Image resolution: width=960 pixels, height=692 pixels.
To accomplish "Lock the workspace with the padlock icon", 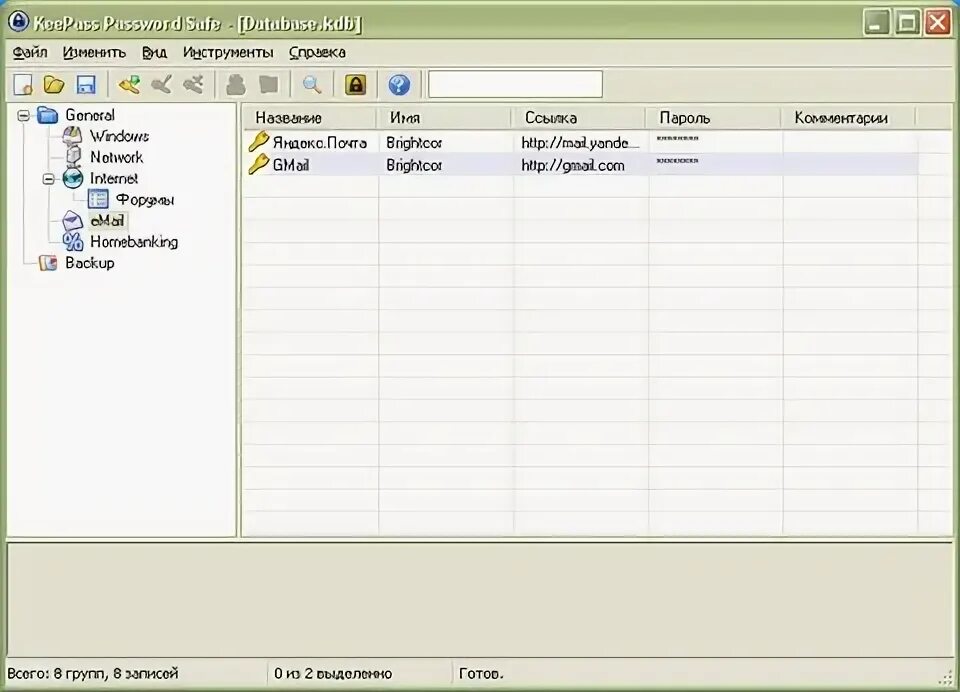I will pos(356,85).
